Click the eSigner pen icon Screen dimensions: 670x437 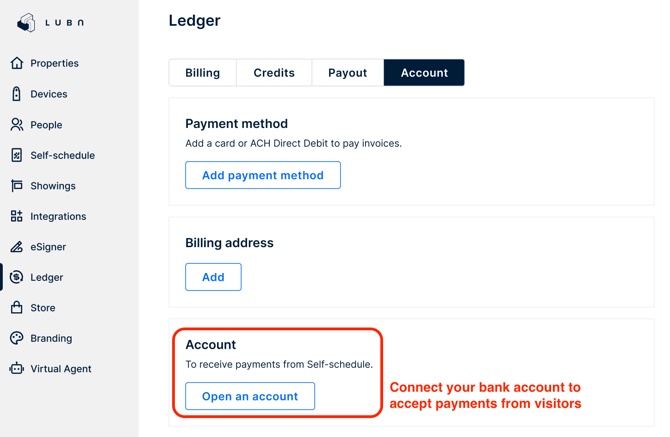coord(17,247)
